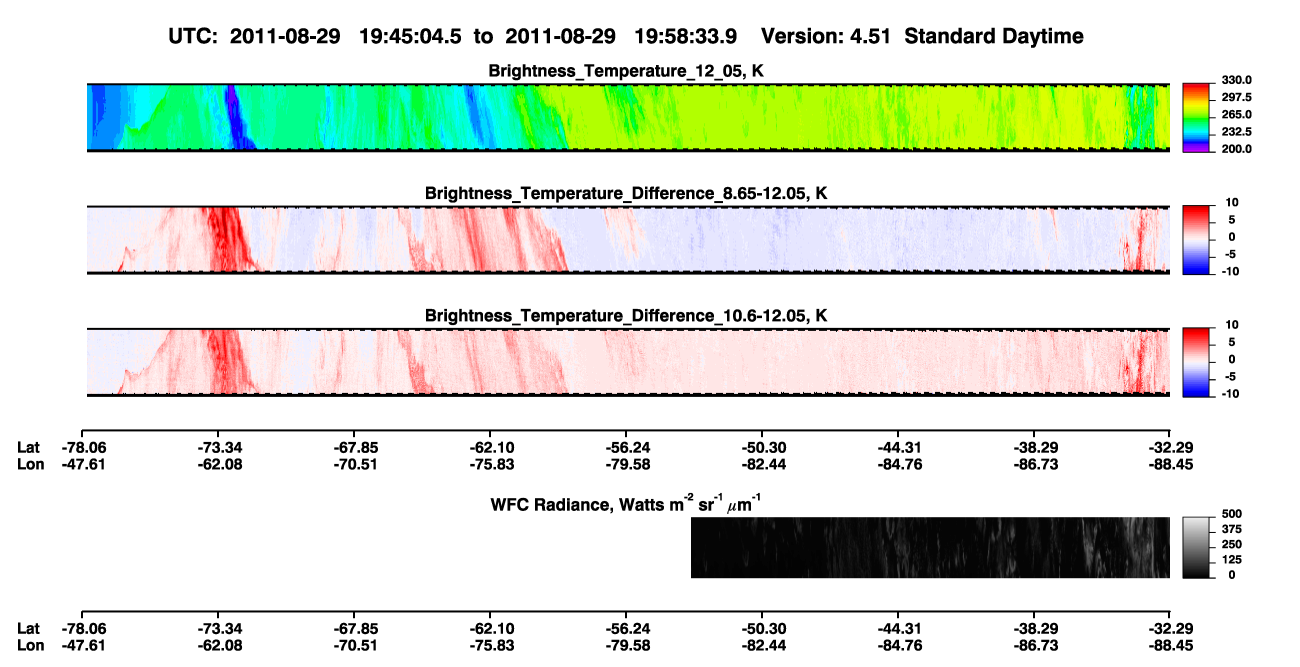The height and width of the screenshot is (667, 1300).
Task: Click the 'Brightness_Temperature_12_05, K' panel title
Action: coord(626,71)
